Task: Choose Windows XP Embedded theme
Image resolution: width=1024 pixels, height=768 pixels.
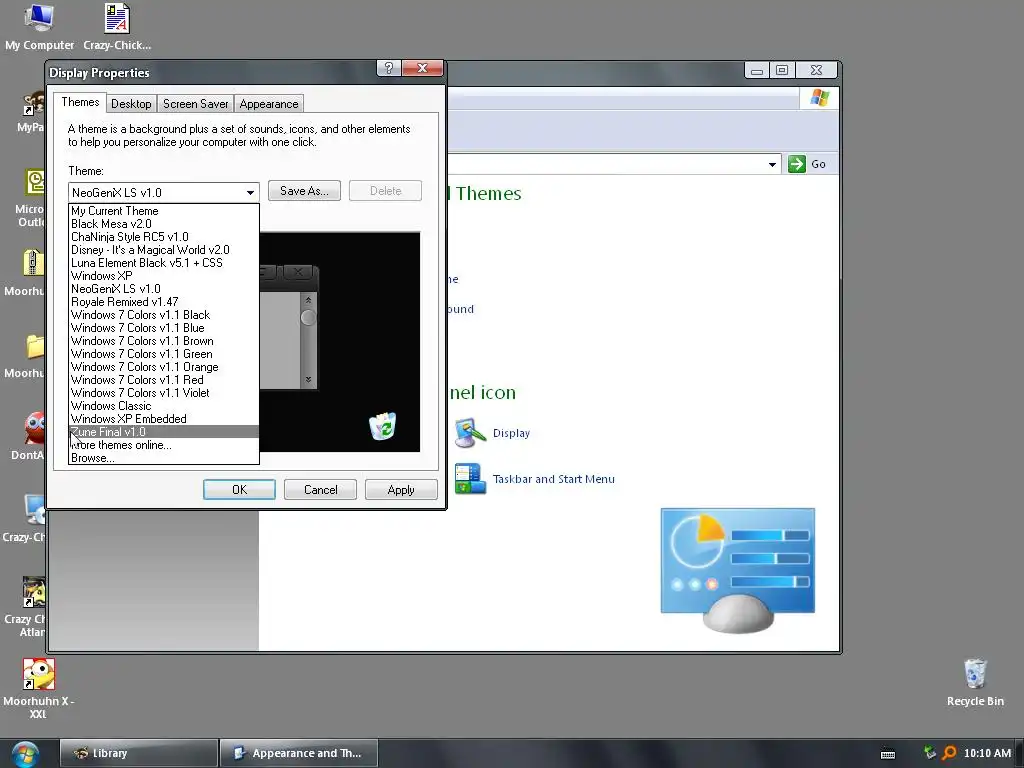Action: (x=164, y=419)
